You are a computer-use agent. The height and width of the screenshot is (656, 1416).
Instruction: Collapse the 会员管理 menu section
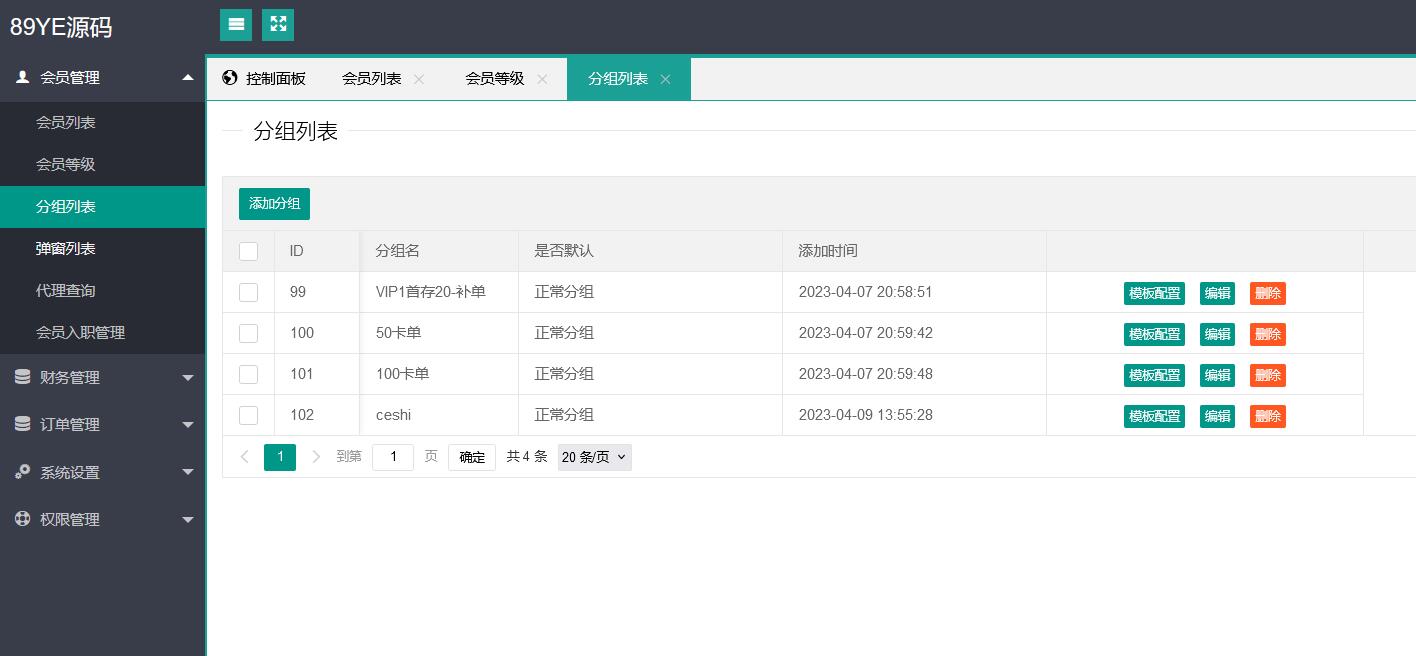pyautogui.click(x=187, y=77)
